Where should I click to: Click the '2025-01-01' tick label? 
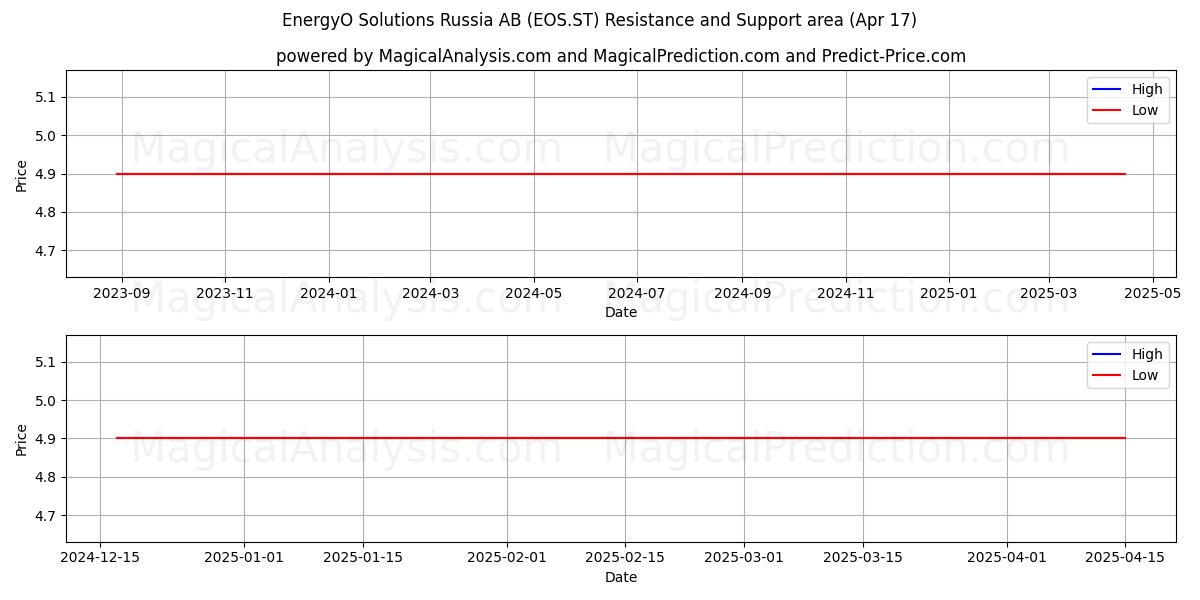244,558
